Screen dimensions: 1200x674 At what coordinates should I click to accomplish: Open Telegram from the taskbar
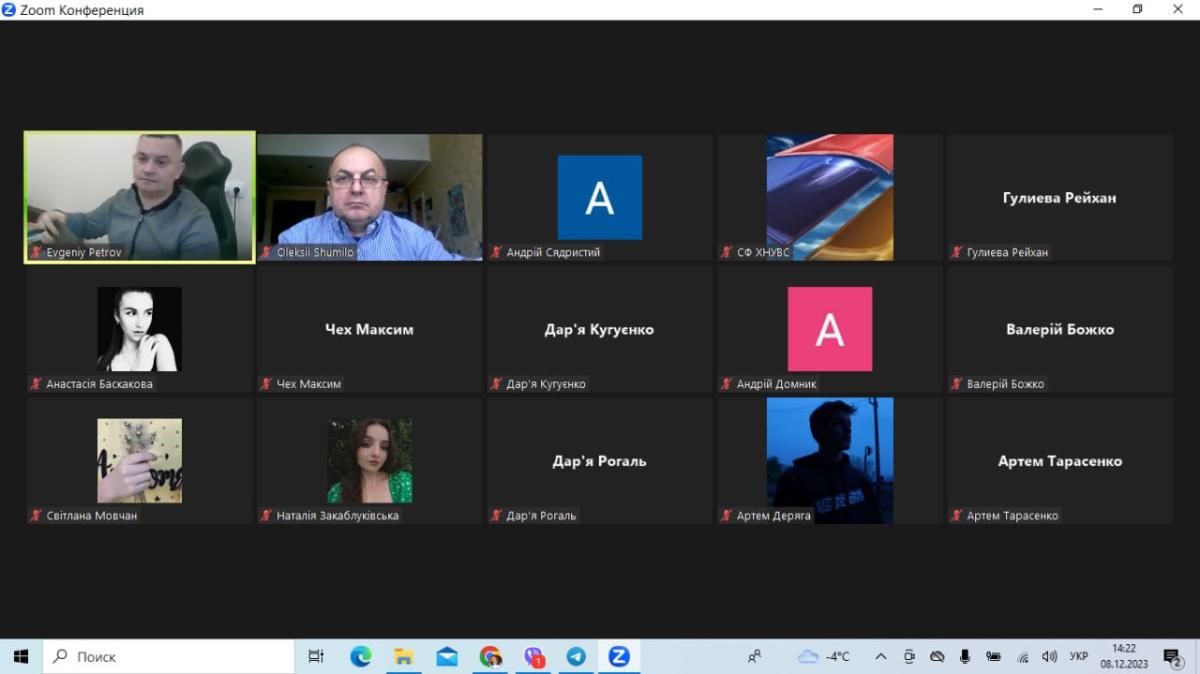point(576,656)
